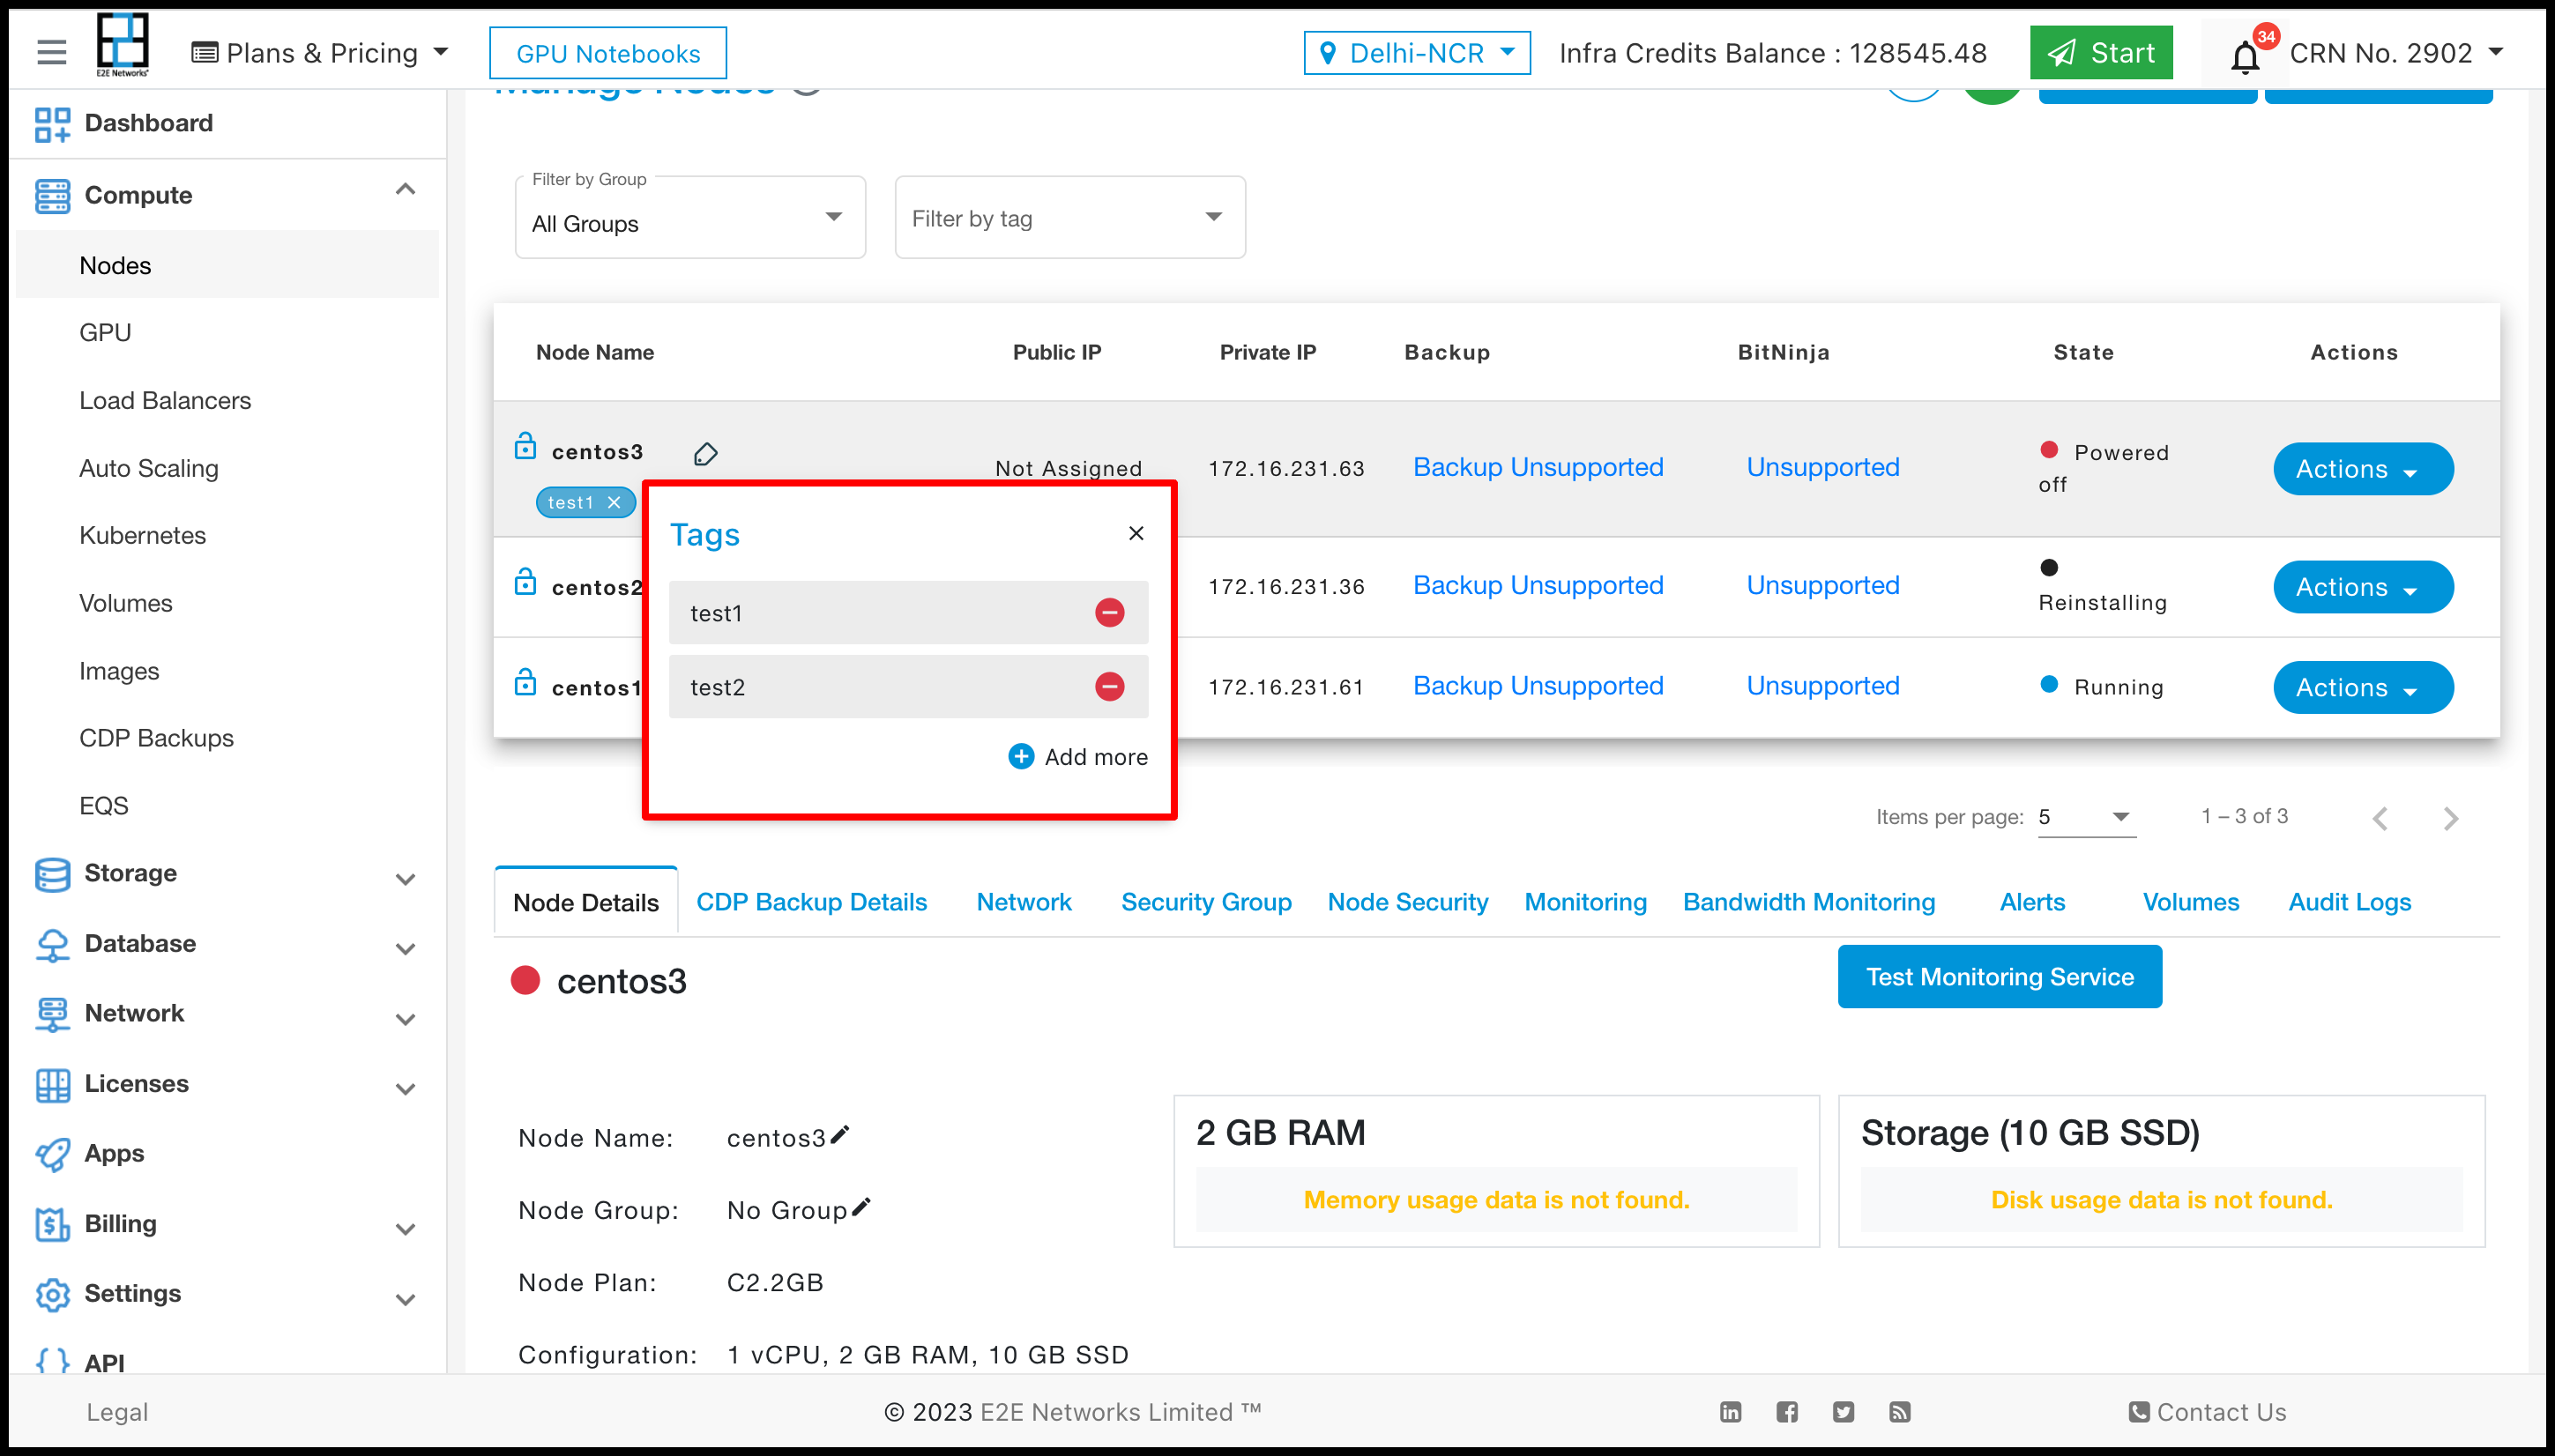Screen dimensions: 2555x1456
Task: Click the lock icon next to centos1
Action: pyautogui.click(x=525, y=682)
